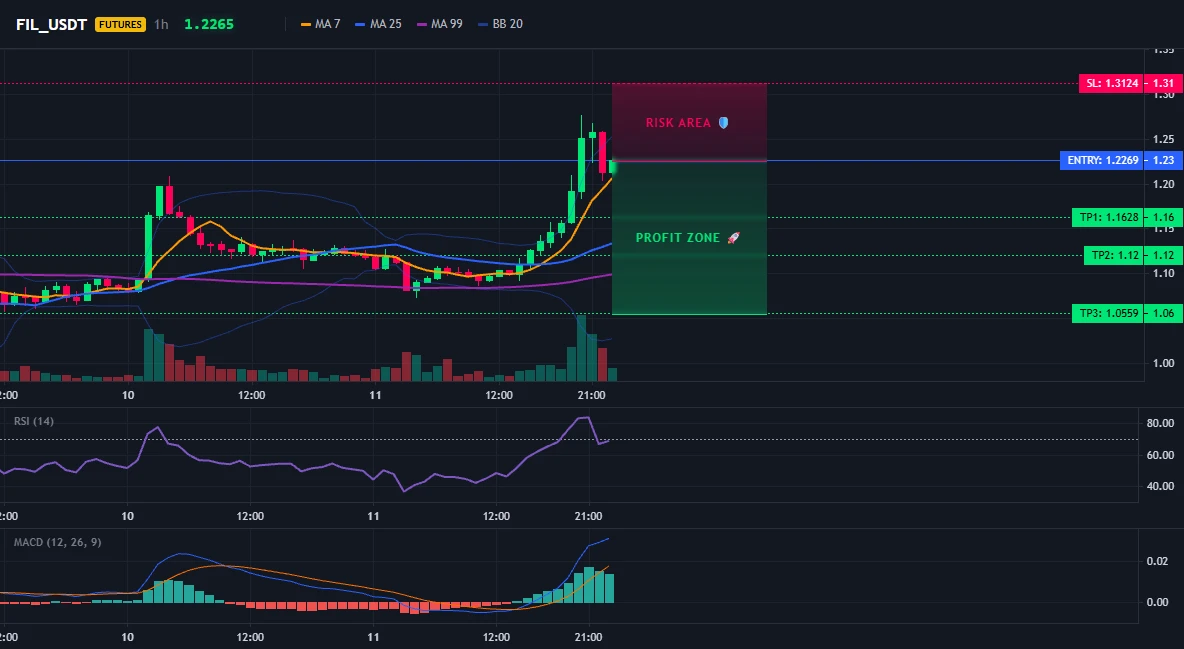Click the 1.25 price on the price axis
The height and width of the screenshot is (649, 1184).
(1164, 140)
